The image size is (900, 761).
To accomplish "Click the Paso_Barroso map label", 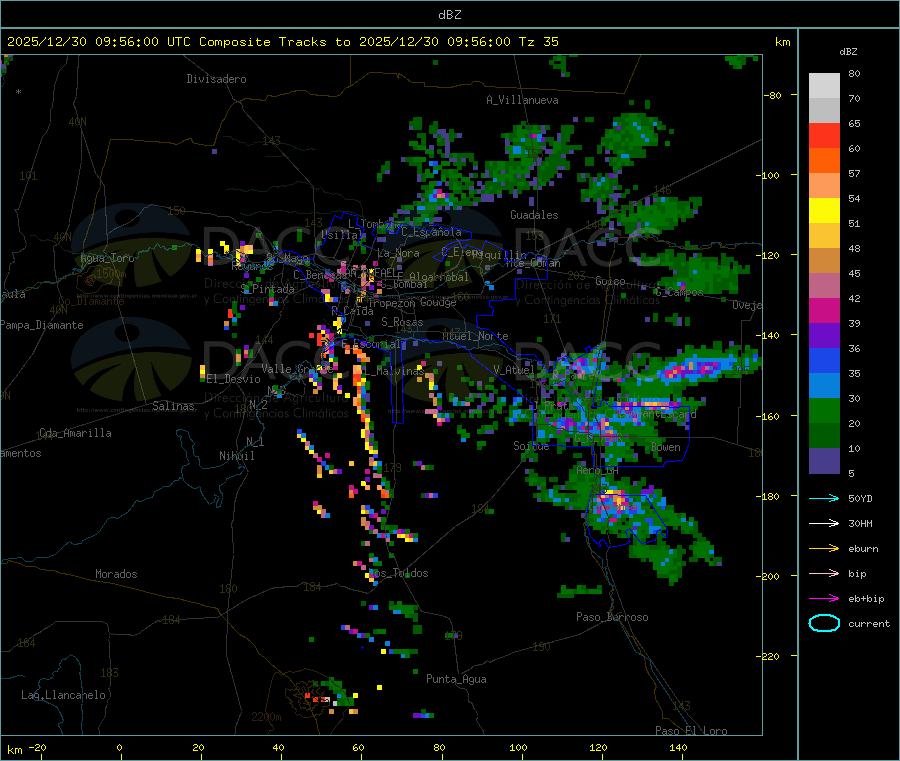I will [612, 617].
